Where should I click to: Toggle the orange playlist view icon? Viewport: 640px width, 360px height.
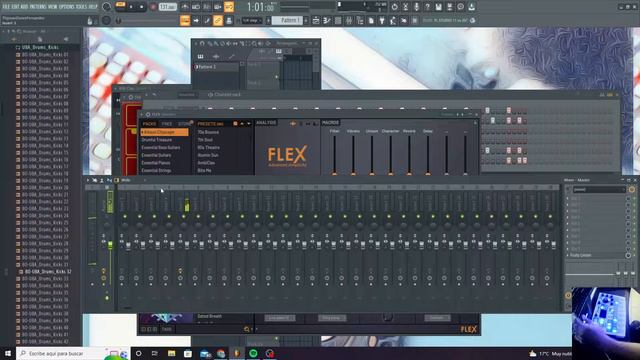click(x=185, y=20)
